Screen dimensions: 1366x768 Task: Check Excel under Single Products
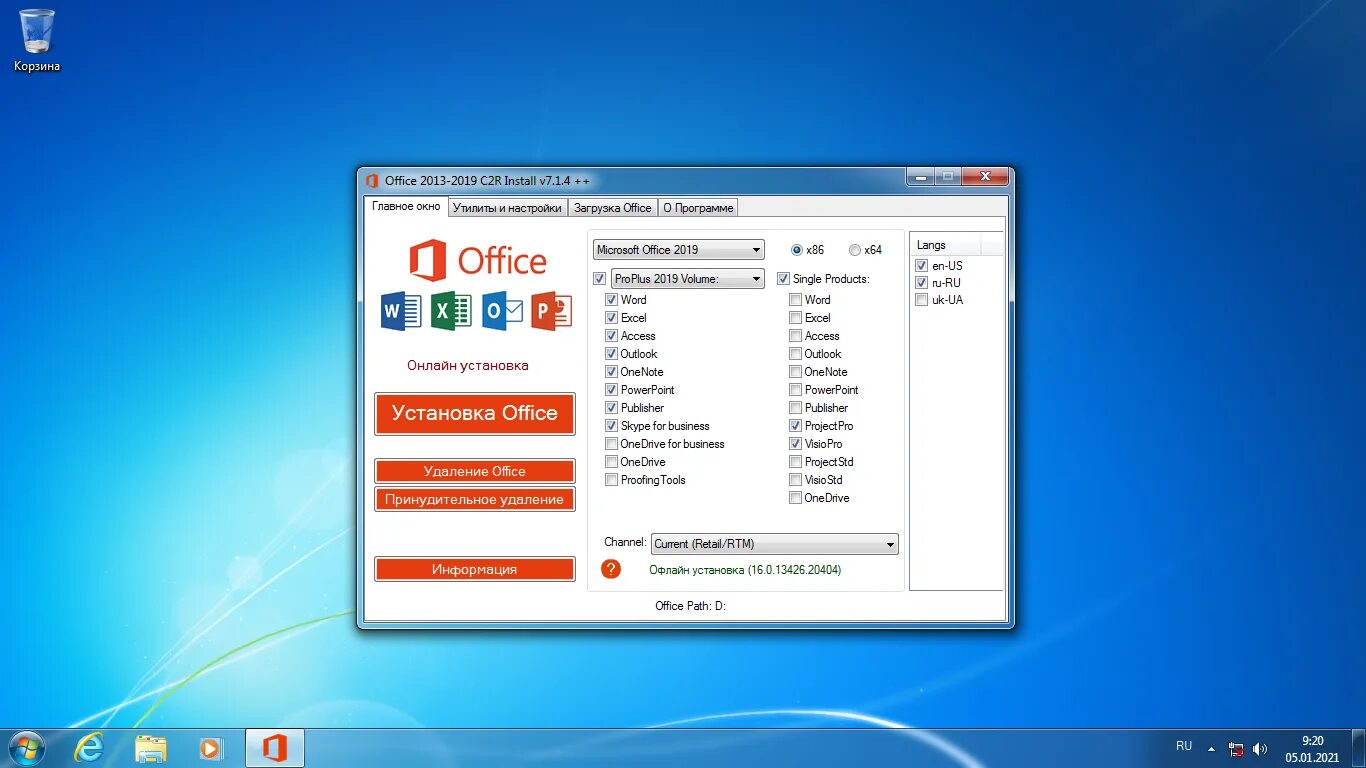click(795, 318)
